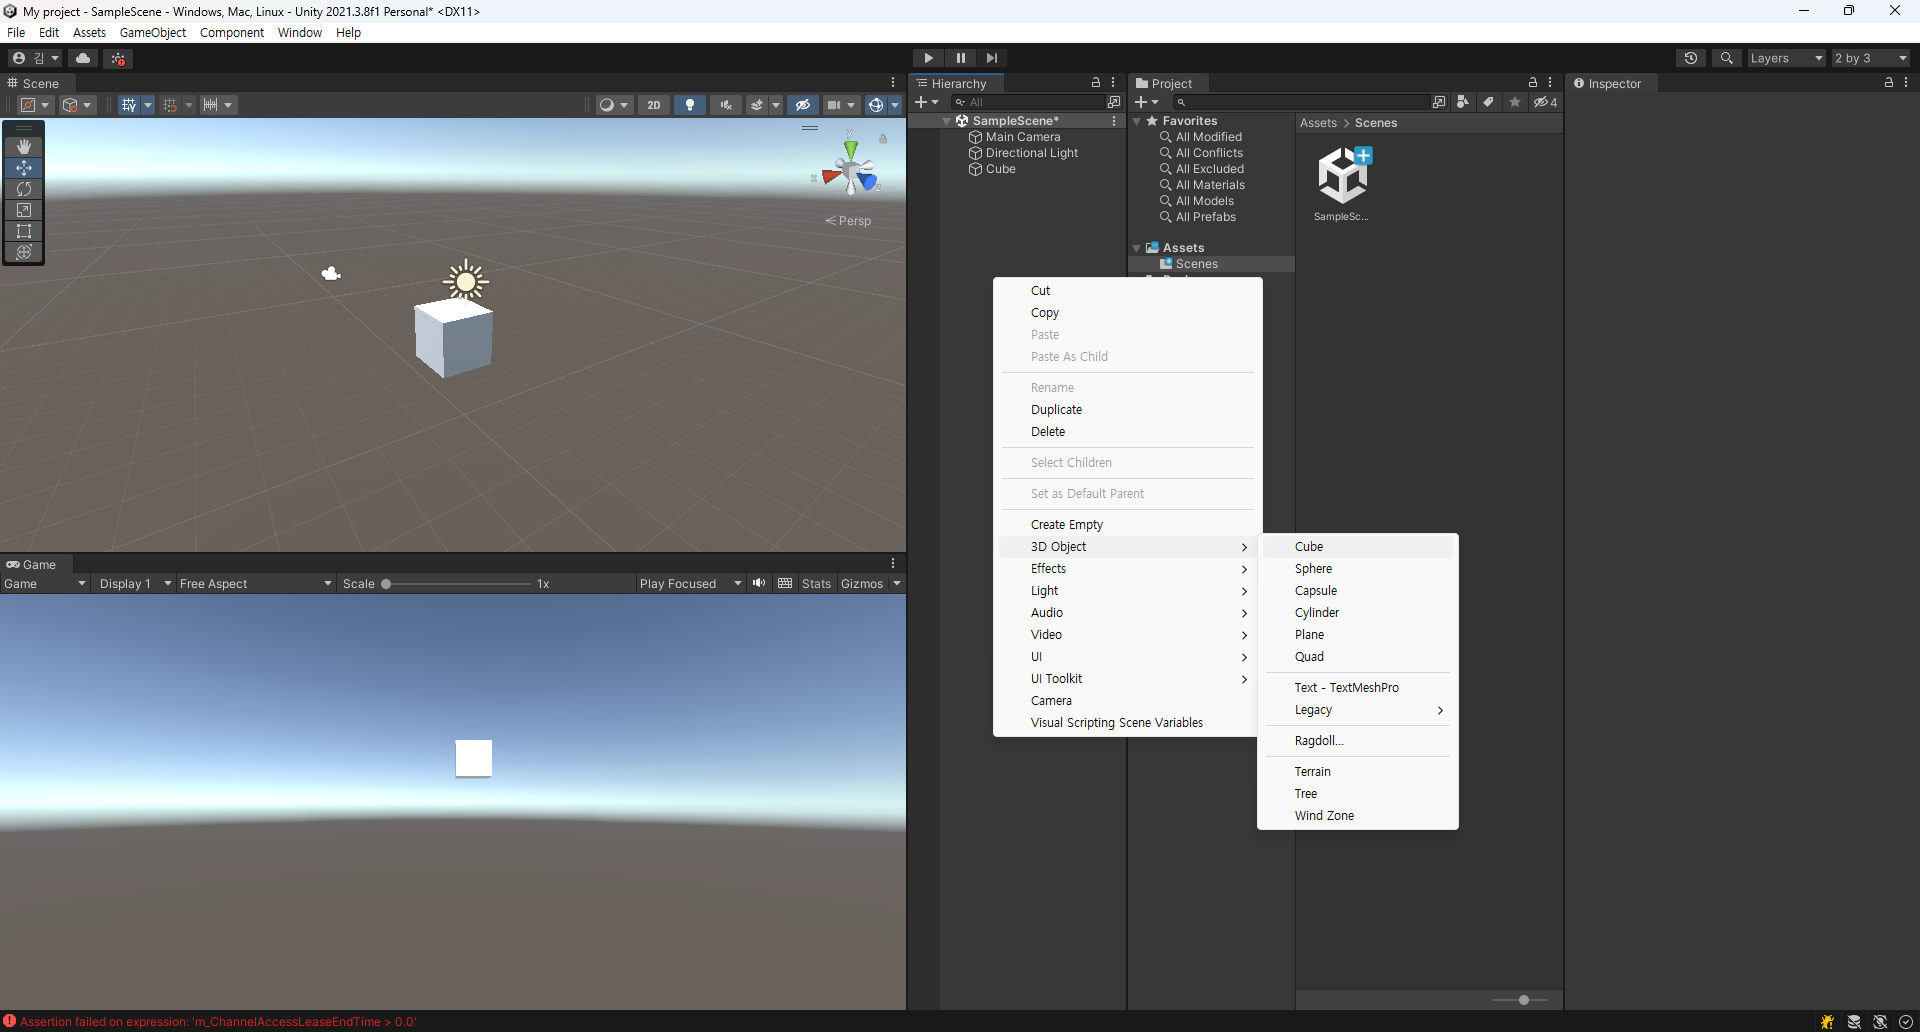Toggle Scene lighting bulb

pyautogui.click(x=690, y=105)
